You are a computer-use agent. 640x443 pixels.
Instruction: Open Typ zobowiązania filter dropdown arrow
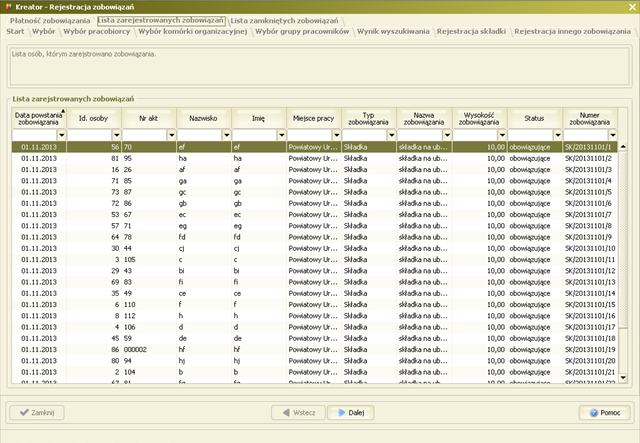tap(392, 135)
